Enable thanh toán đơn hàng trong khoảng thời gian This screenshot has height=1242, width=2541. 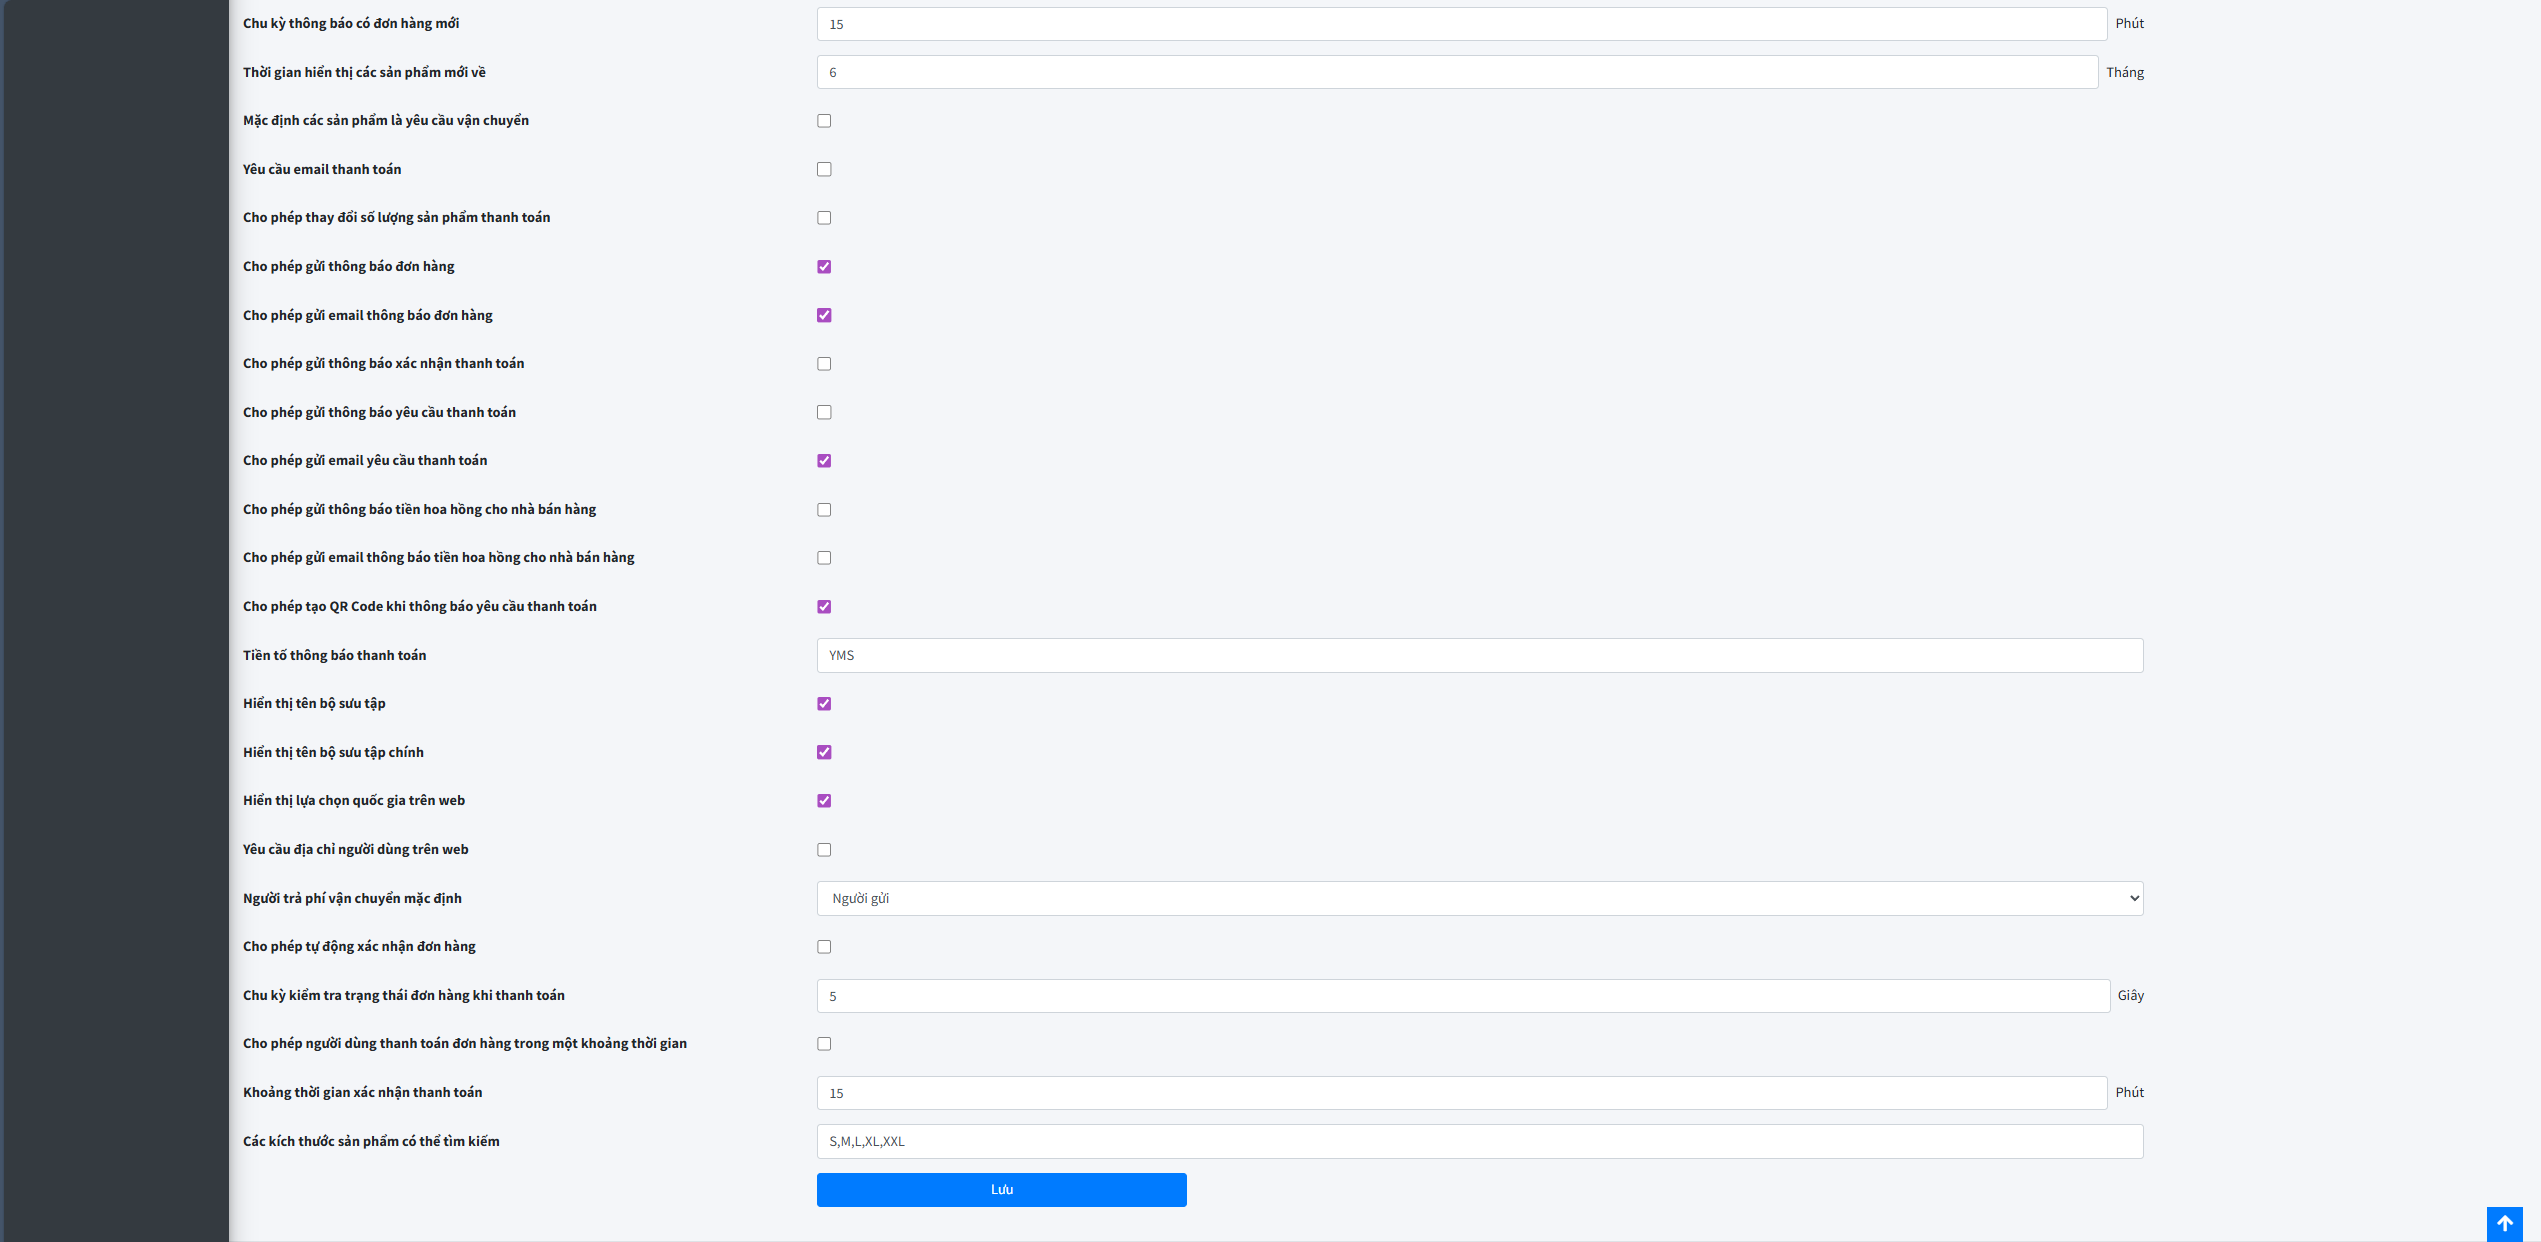pos(824,1044)
